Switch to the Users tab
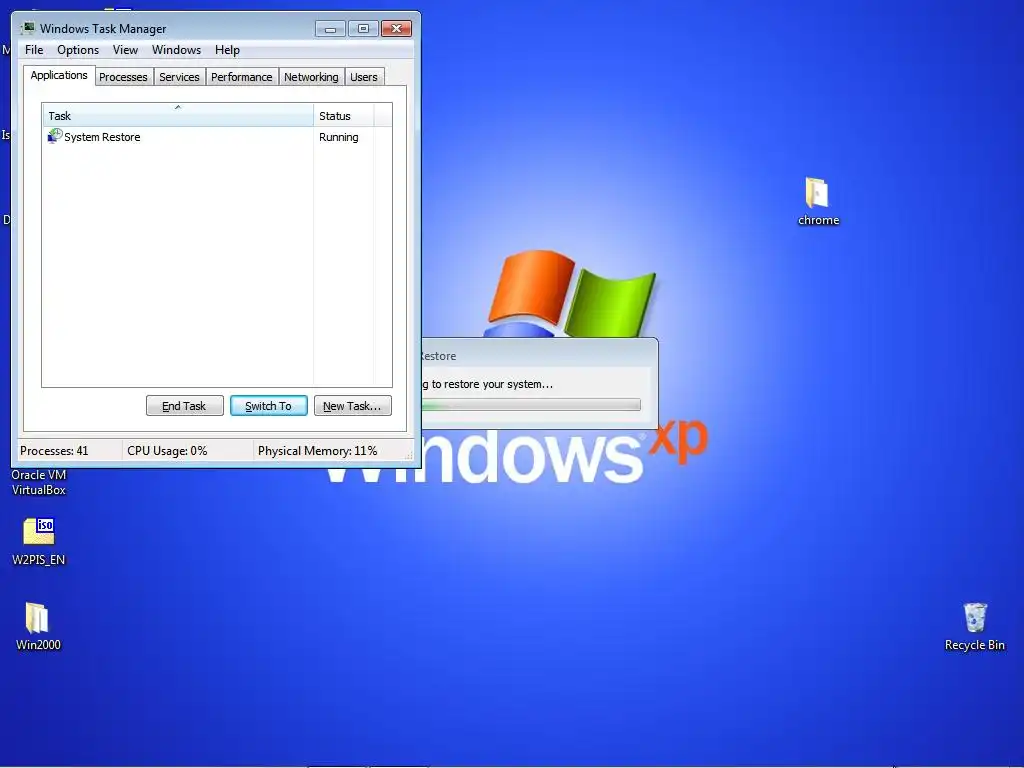 (x=364, y=77)
